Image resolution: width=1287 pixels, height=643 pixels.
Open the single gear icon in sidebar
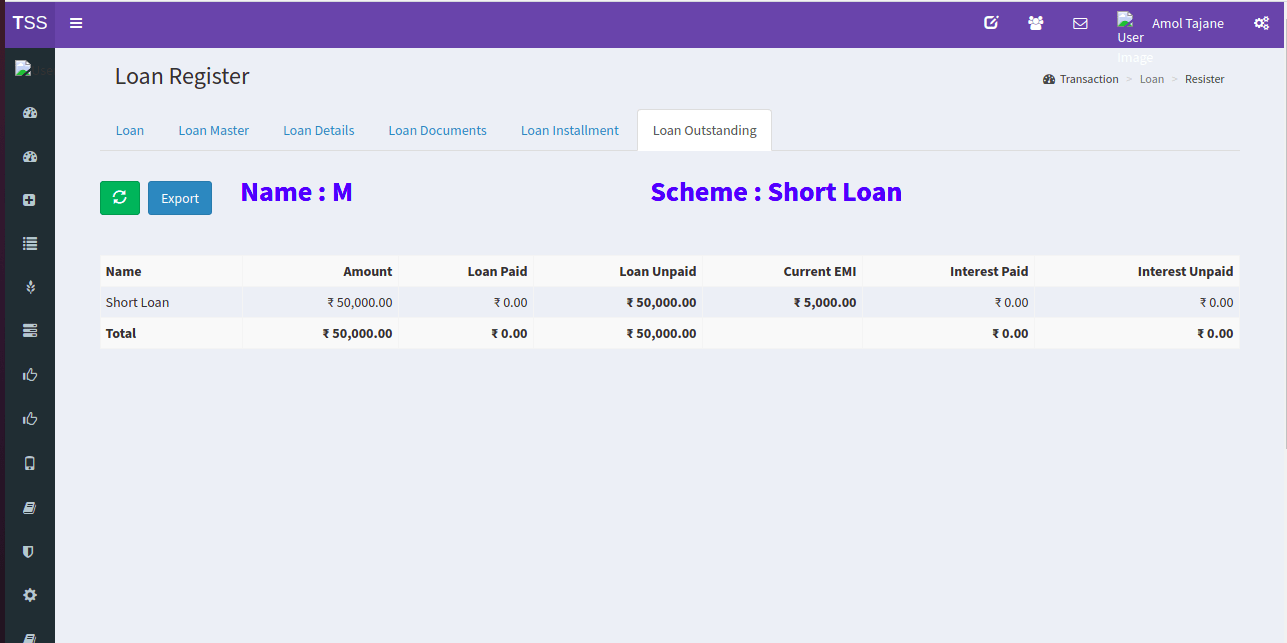tap(30, 595)
